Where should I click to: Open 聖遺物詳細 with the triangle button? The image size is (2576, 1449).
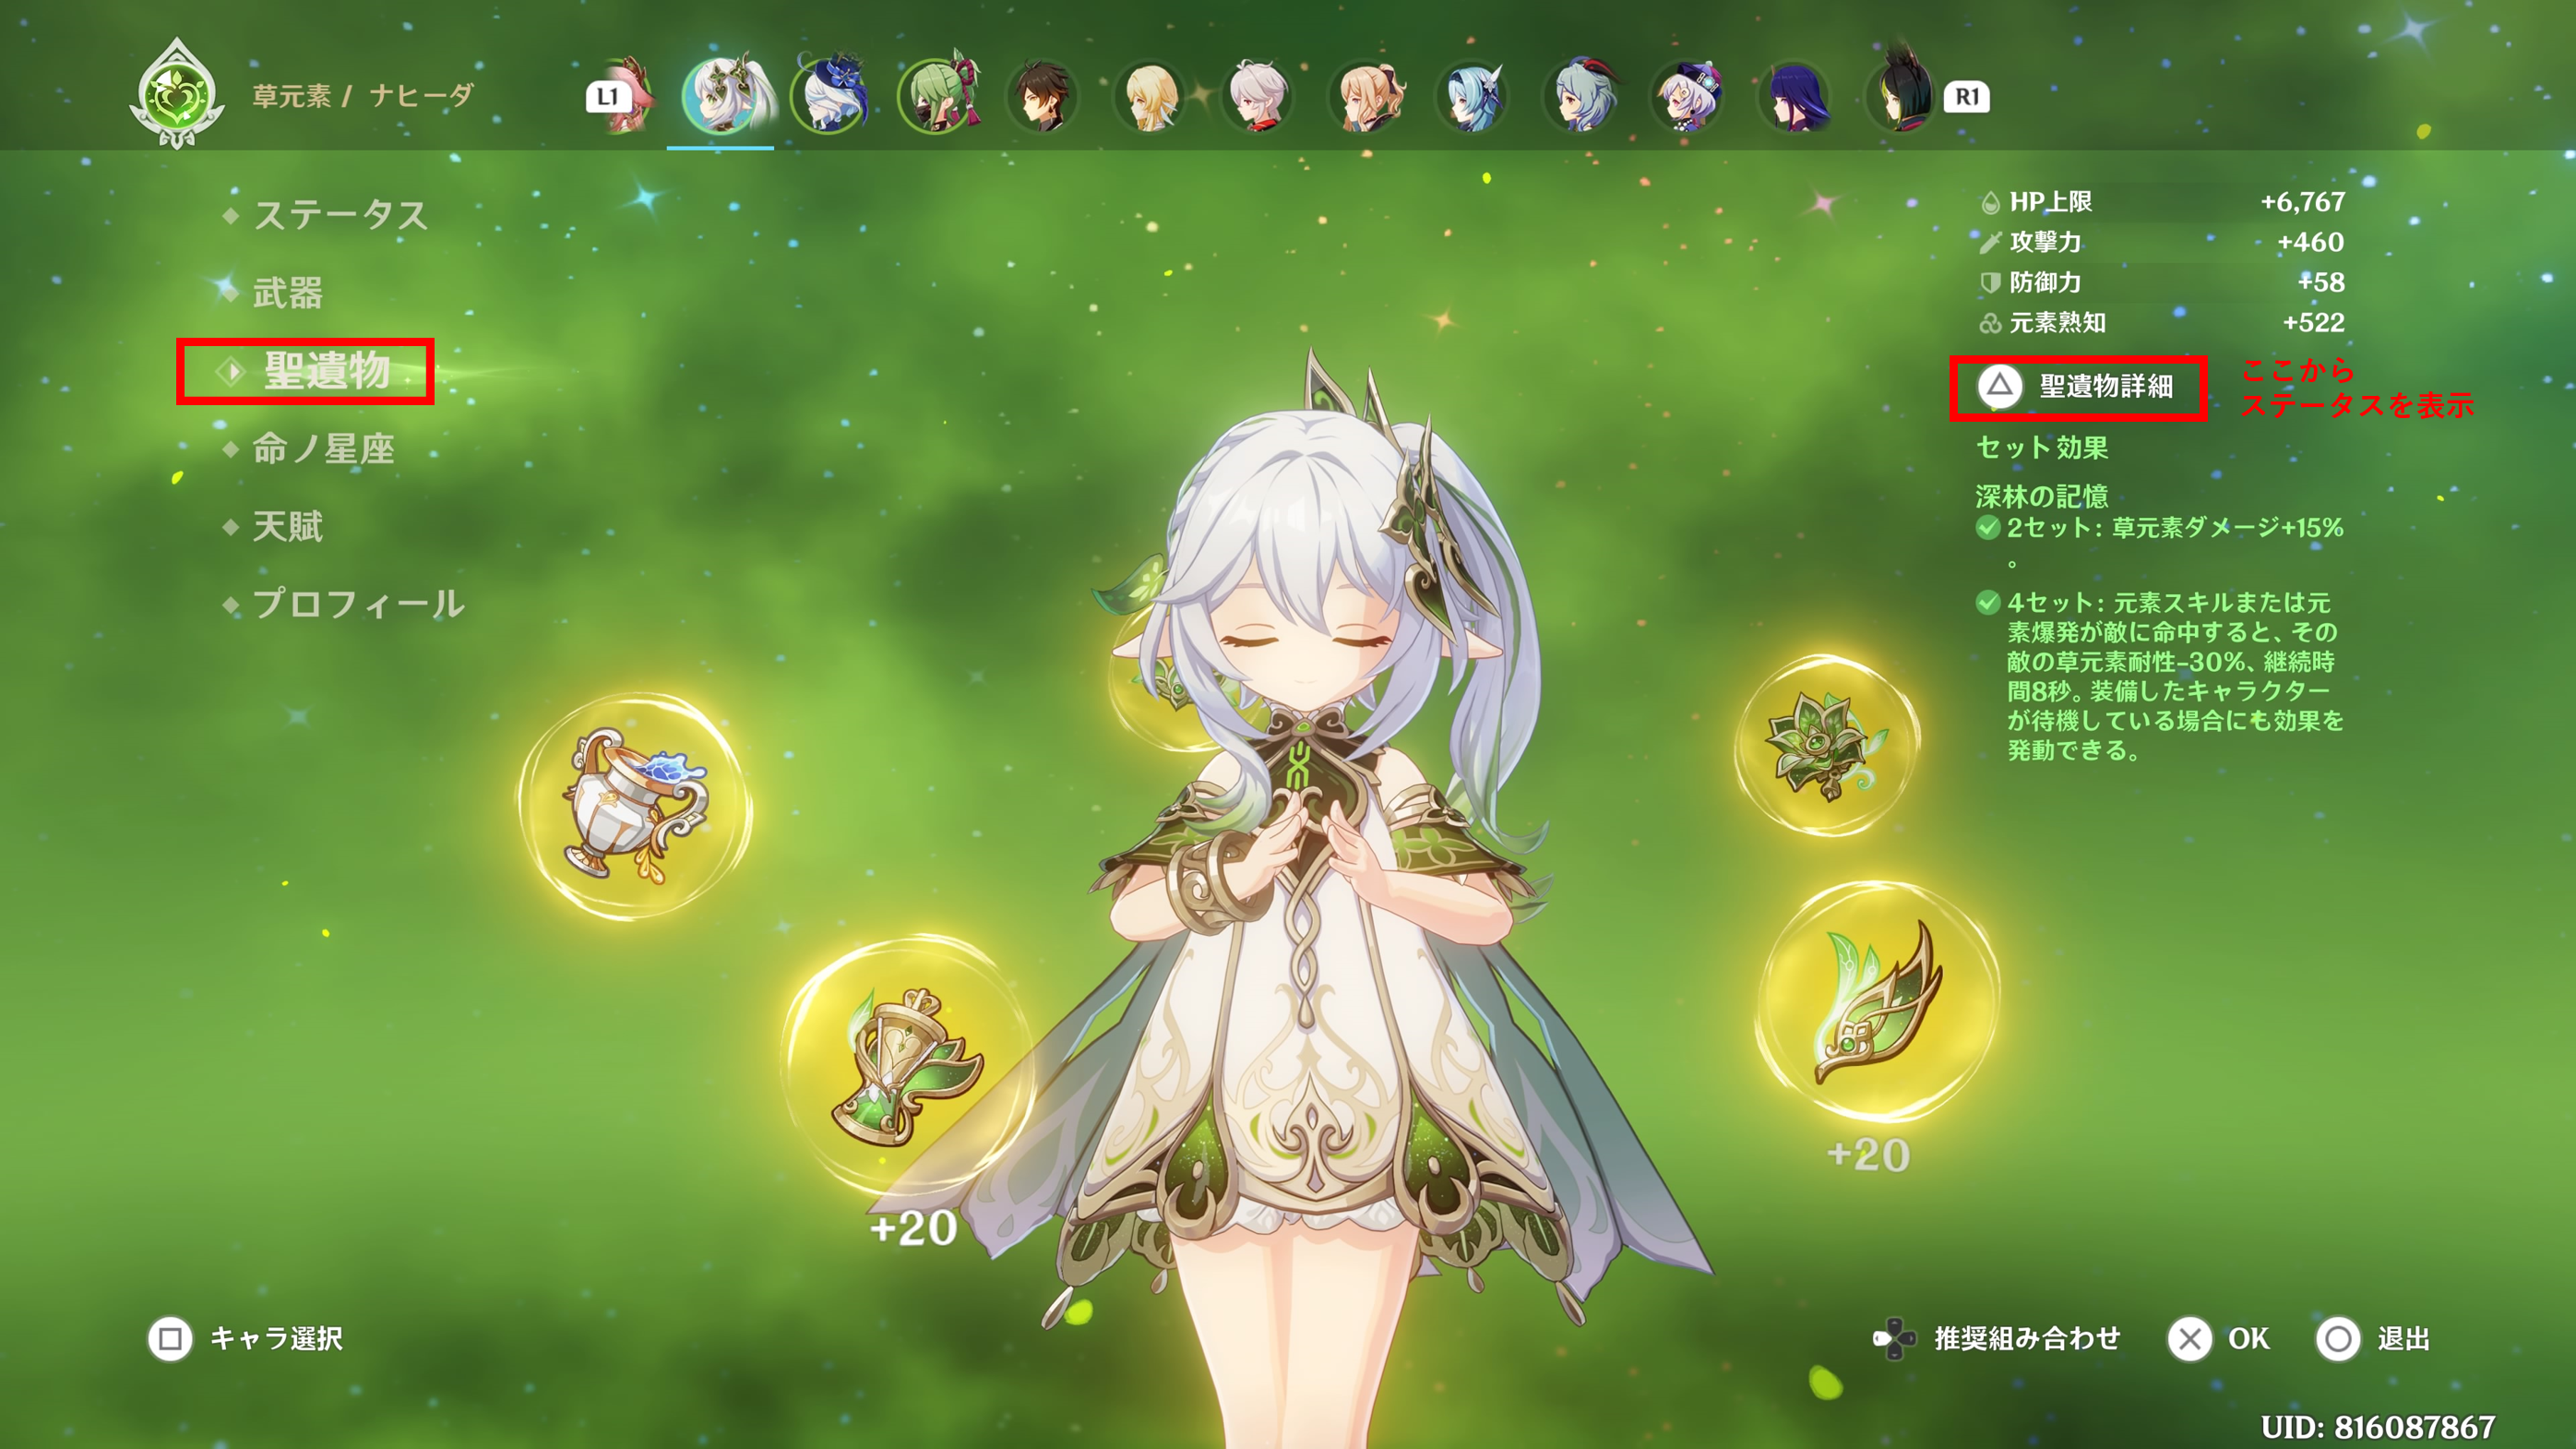(2078, 387)
